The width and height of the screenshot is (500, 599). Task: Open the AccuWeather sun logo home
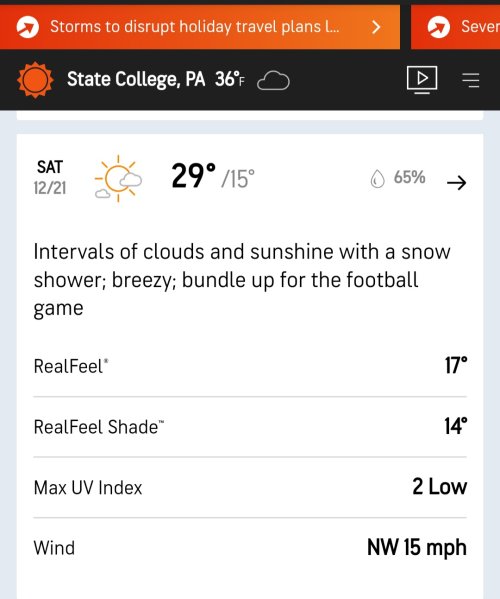tap(35, 80)
